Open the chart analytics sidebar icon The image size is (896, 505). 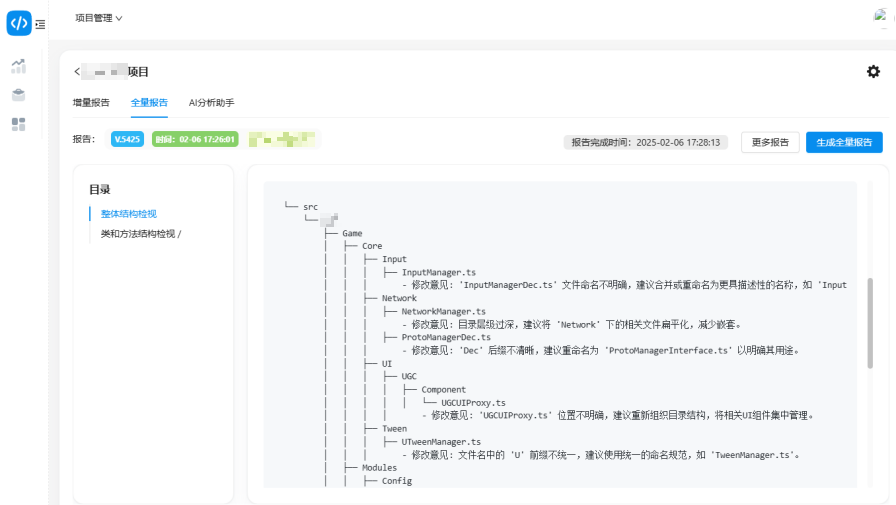18,66
